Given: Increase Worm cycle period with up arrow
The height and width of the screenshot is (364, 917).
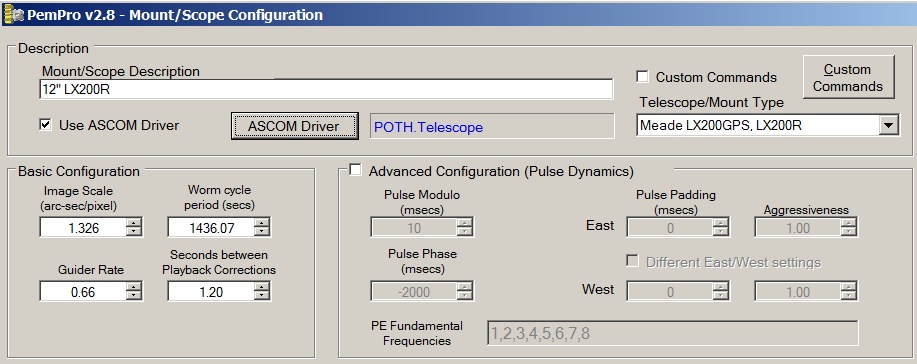Looking at the screenshot, I should 263,223.
